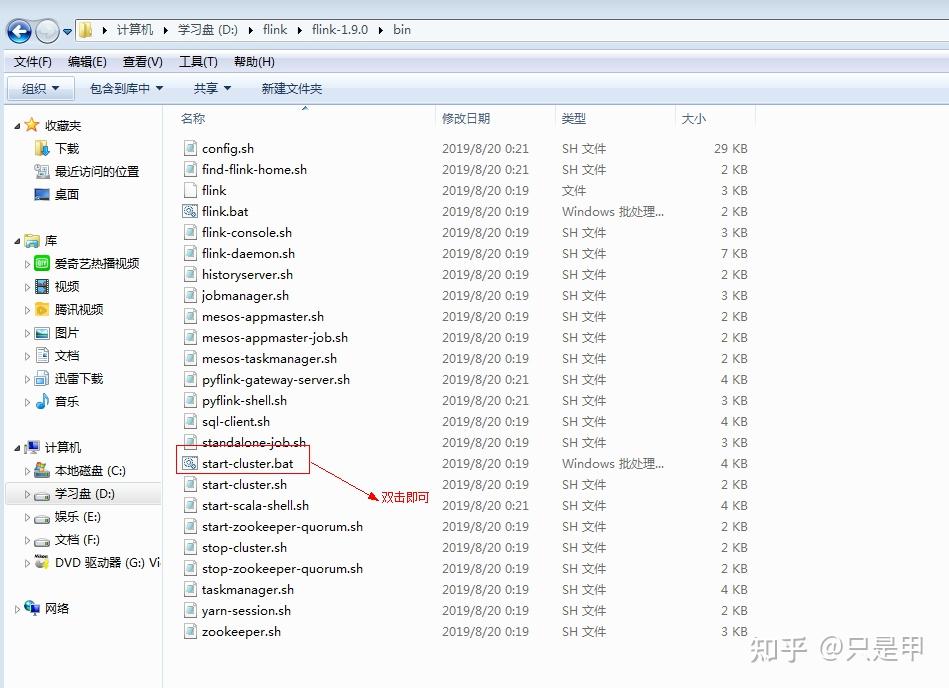Viewport: 949px width, 688px height.
Task: Expand the 视频 library node arrow
Action: [27, 287]
